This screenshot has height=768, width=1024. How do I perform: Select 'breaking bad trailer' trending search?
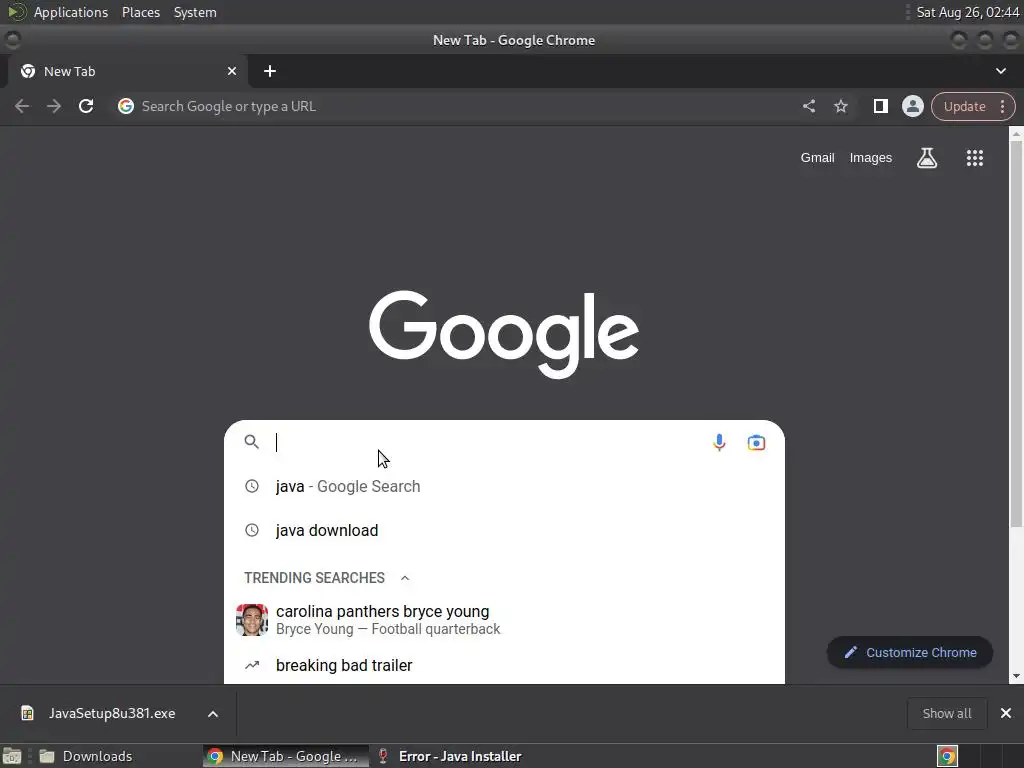[x=504, y=665]
